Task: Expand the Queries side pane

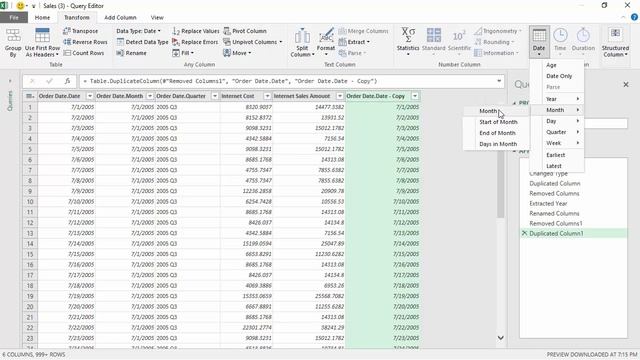Action: pos(10,81)
